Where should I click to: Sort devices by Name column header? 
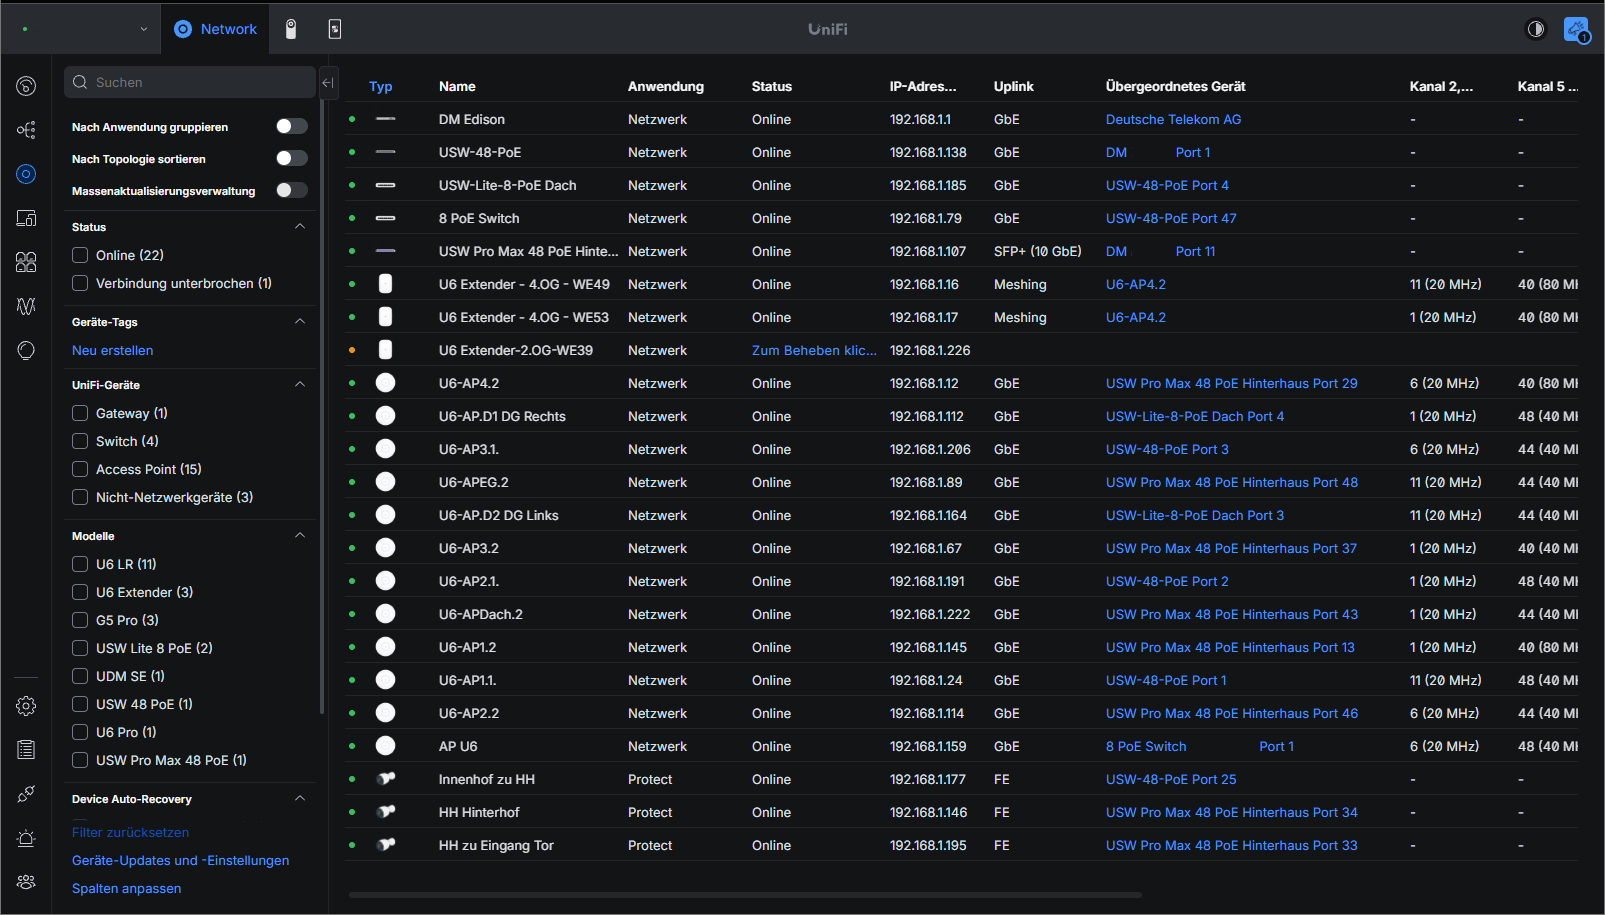click(457, 86)
